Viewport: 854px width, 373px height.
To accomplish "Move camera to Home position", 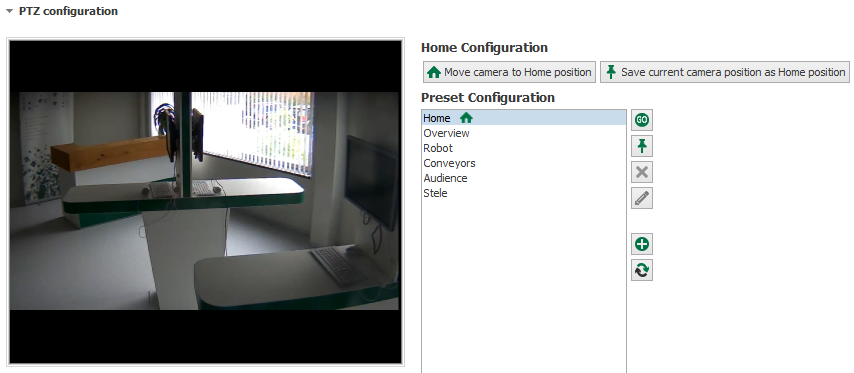I will [509, 72].
